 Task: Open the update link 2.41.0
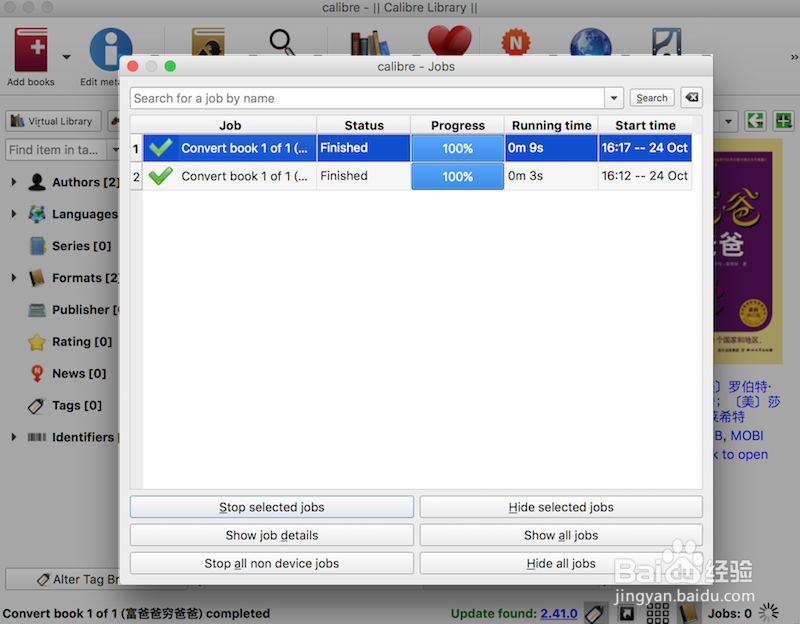pyautogui.click(x=559, y=613)
